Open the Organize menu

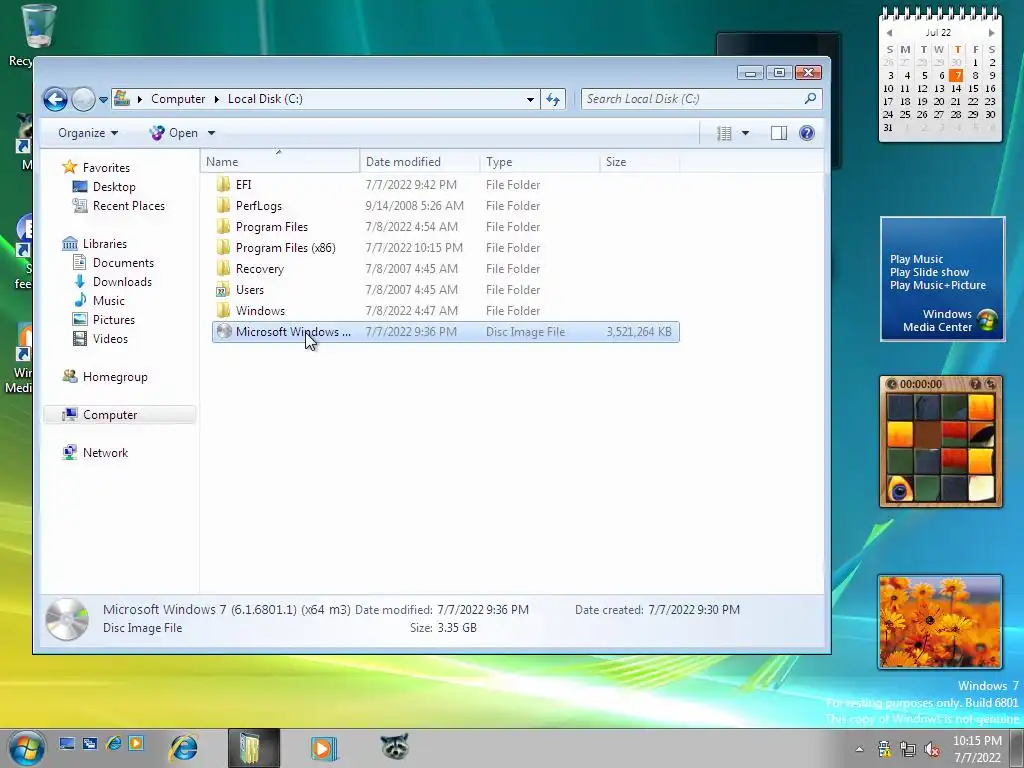click(88, 133)
